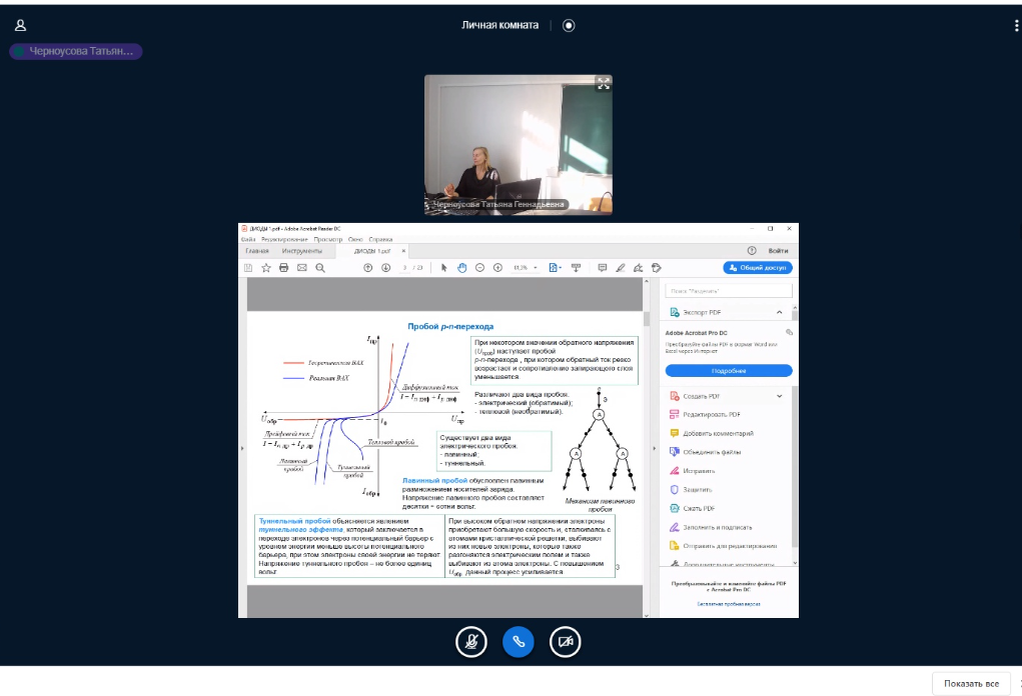Open the Исправить tool
The width and height of the screenshot is (1022, 696).
pyautogui.click(x=692, y=471)
